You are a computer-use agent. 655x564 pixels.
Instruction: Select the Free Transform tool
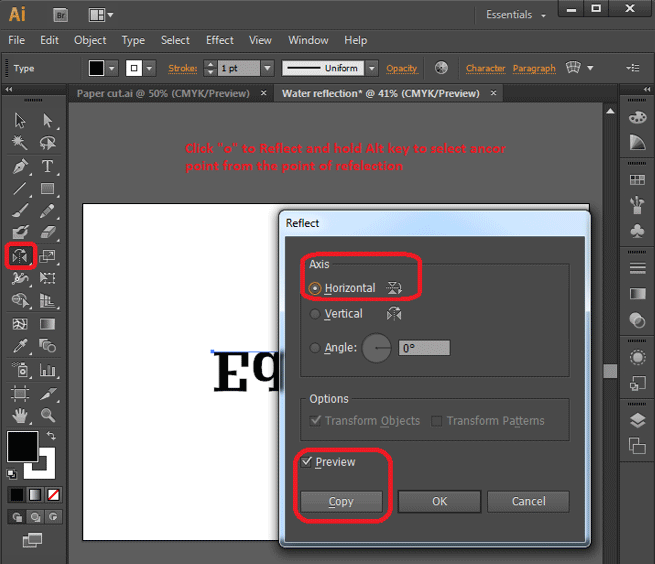click(47, 278)
